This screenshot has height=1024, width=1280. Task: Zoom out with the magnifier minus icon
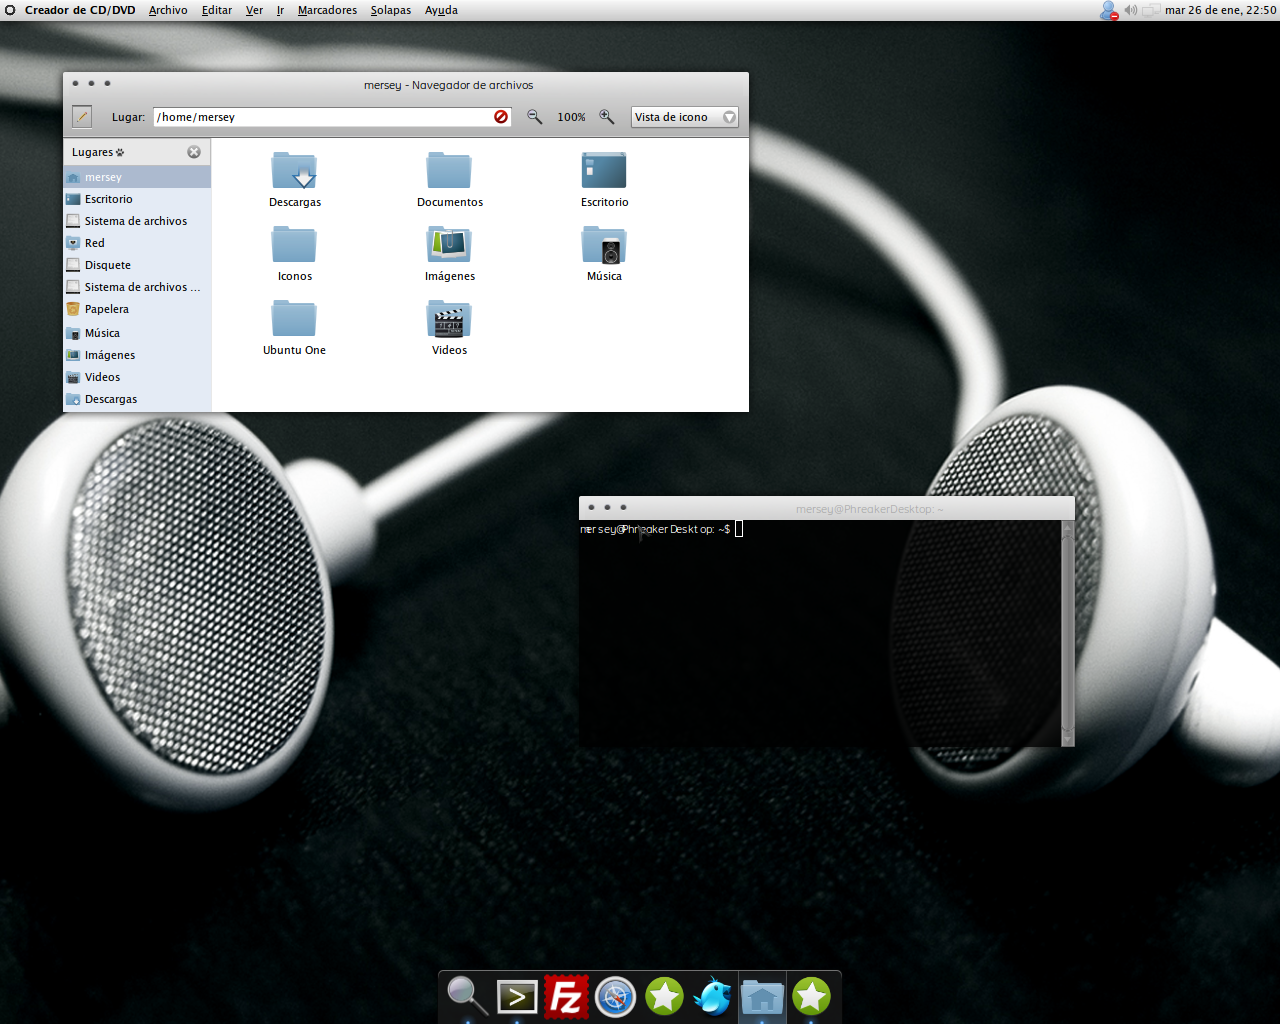click(x=535, y=117)
